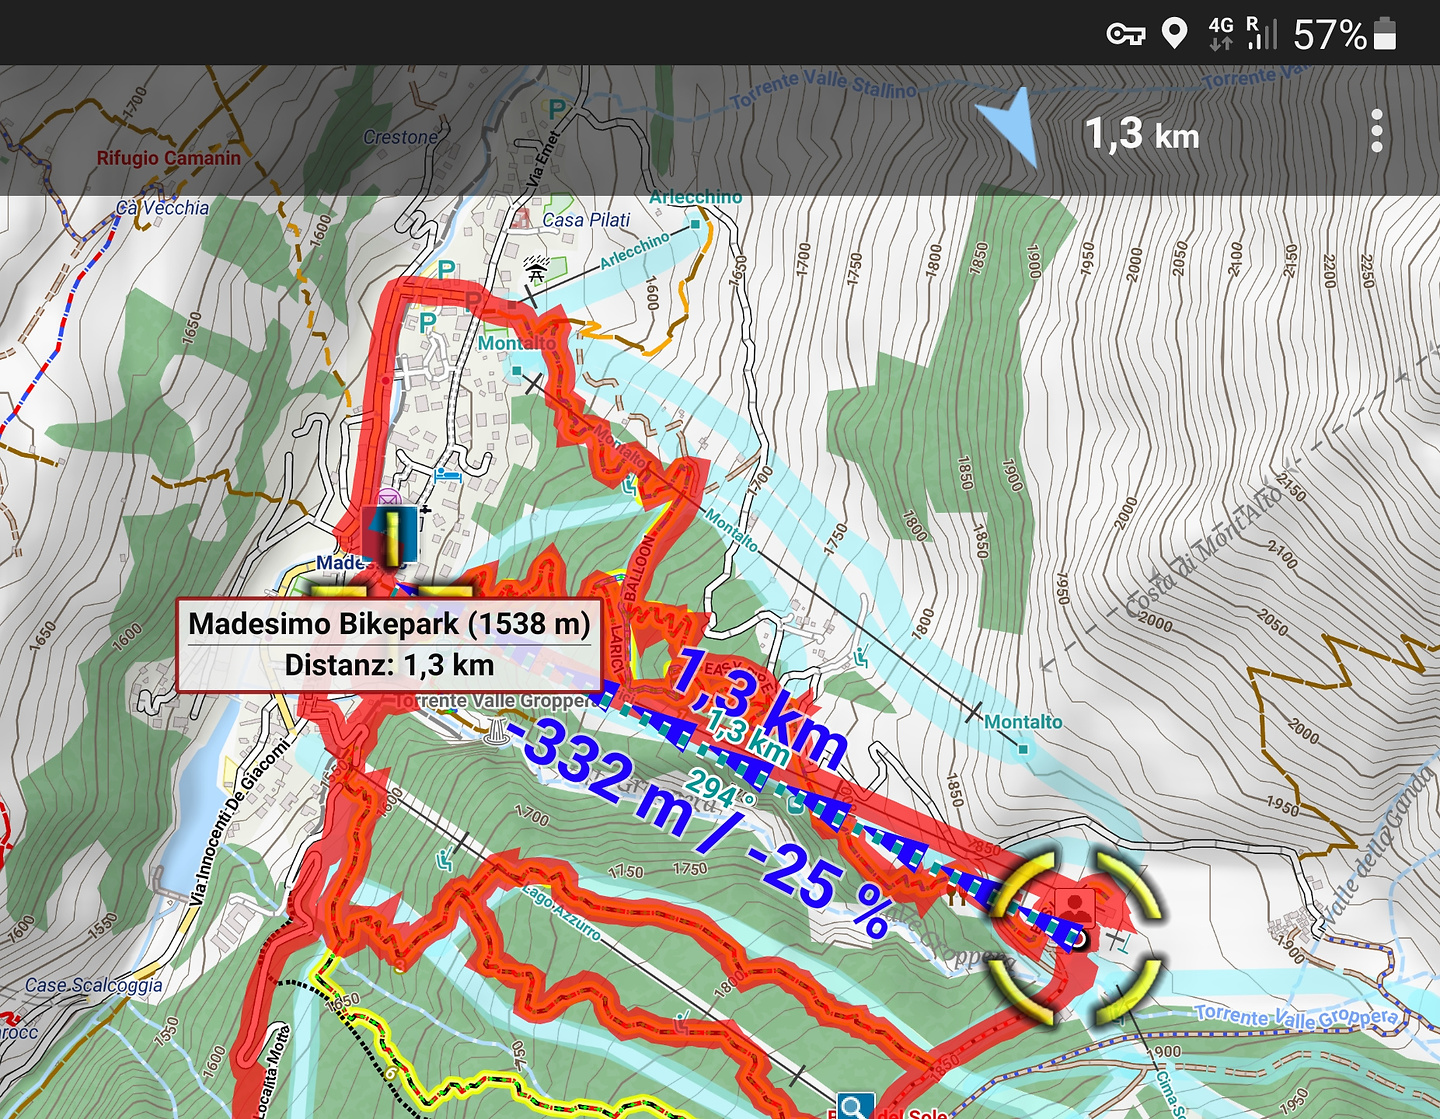This screenshot has height=1119, width=1440.
Task: Tap the 'Via Innocenti De Giacomi' street label
Action: click(x=241, y=822)
